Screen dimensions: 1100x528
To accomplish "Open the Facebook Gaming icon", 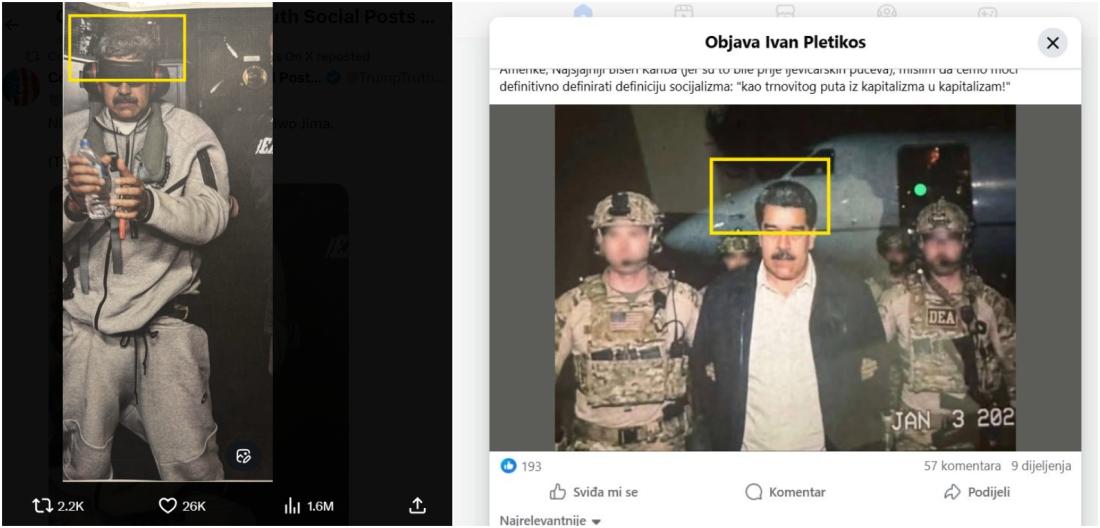I will coord(987,11).
